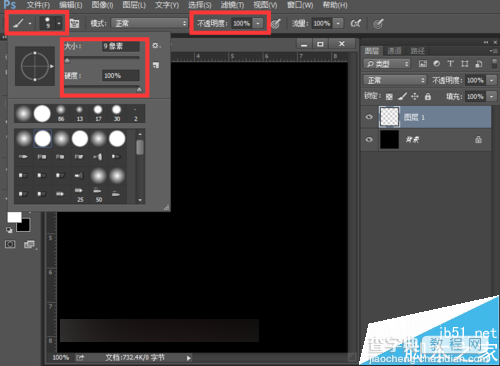Enable airbrush build-up icon beside flow

356,23
